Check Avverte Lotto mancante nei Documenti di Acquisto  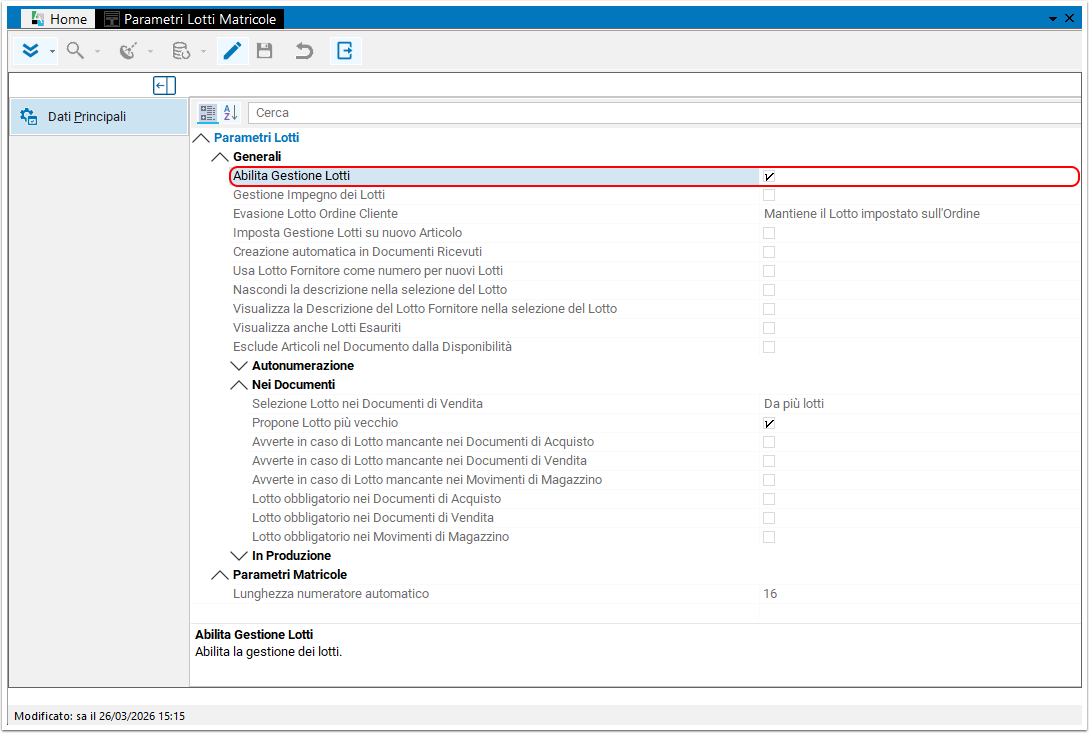click(x=769, y=442)
